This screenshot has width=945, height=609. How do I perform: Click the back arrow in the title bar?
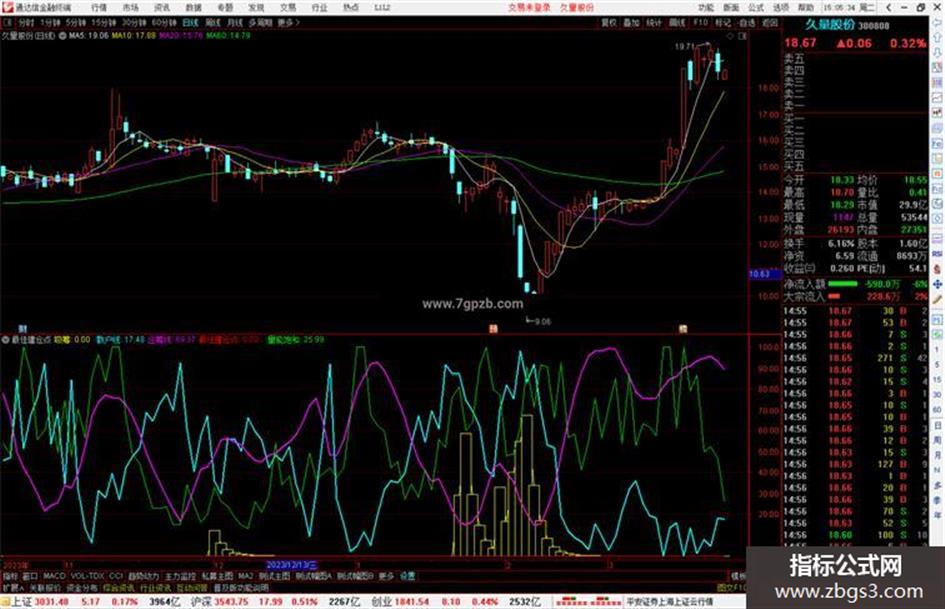(889, 7)
